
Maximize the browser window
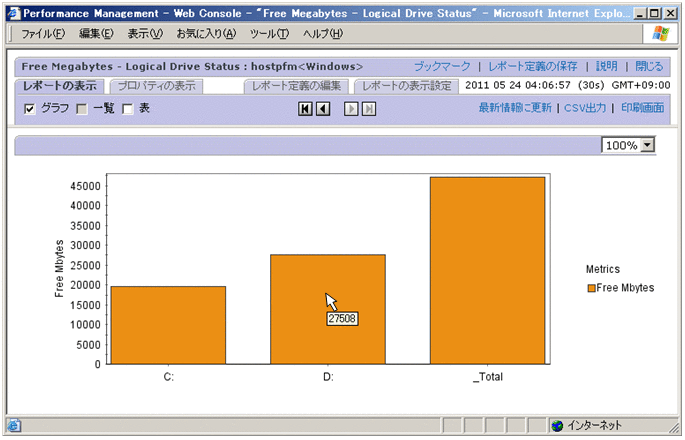[654, 14]
